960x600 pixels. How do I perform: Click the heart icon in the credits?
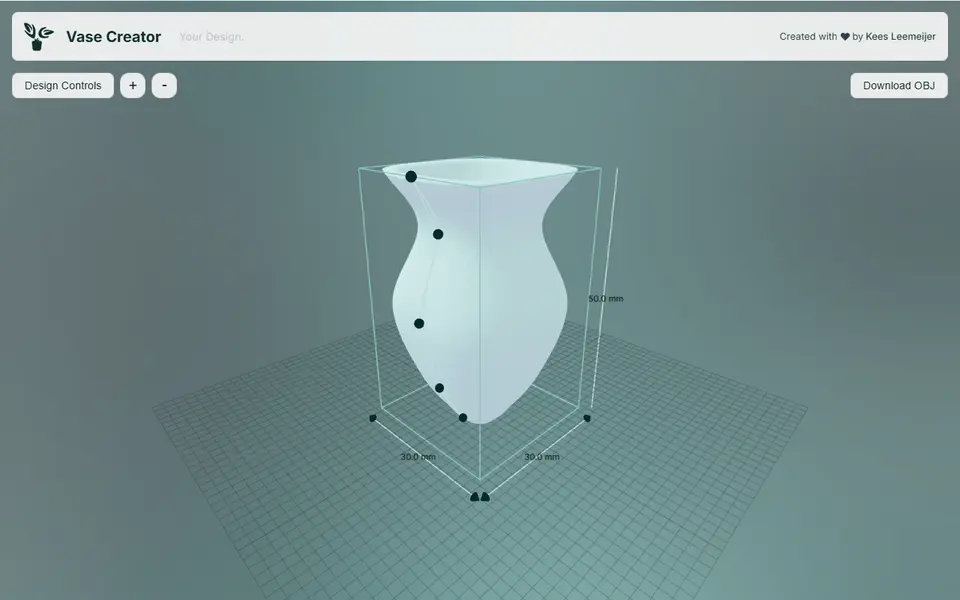point(845,37)
